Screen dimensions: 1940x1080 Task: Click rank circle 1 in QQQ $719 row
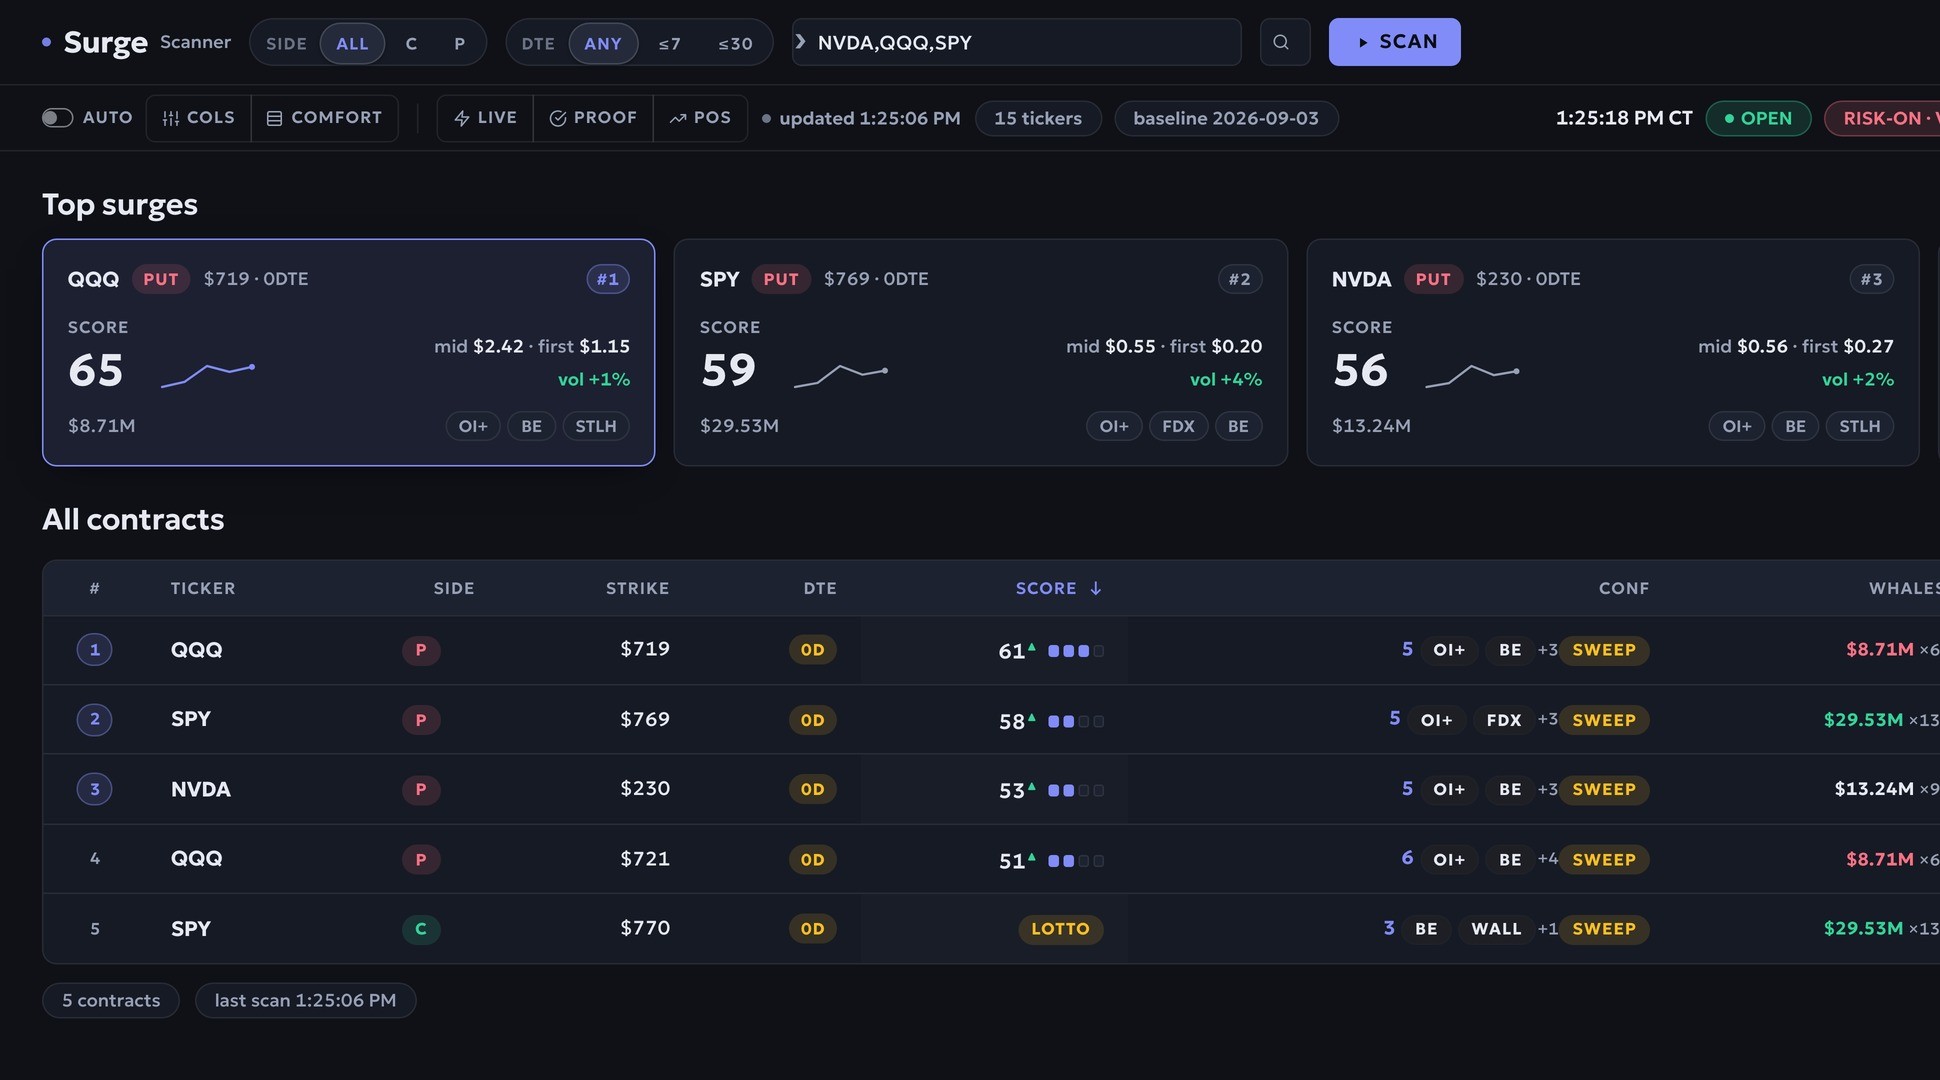point(95,650)
